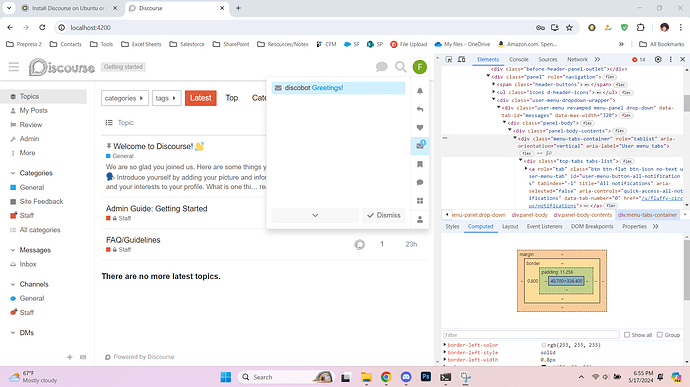Open the Windows Start menu
The image size is (690, 387).
[x=226, y=377]
